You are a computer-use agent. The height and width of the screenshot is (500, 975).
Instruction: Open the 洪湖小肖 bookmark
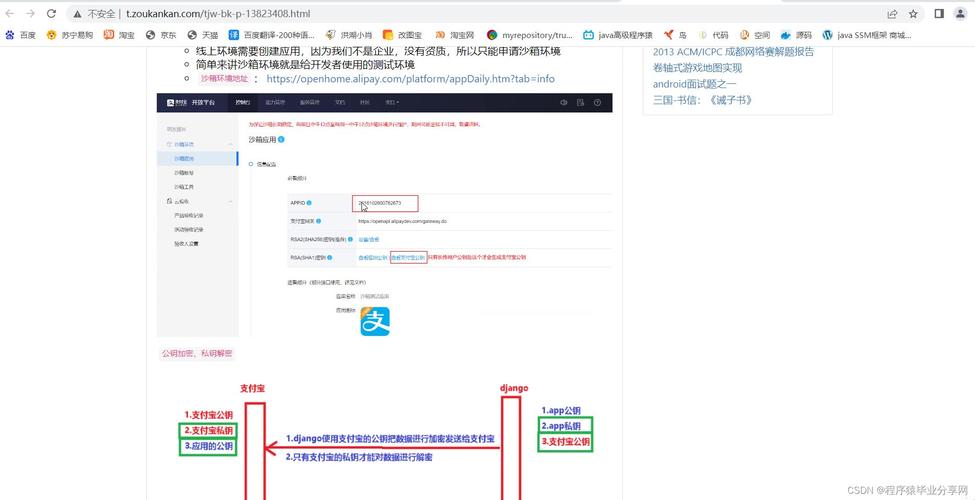[x=348, y=35]
